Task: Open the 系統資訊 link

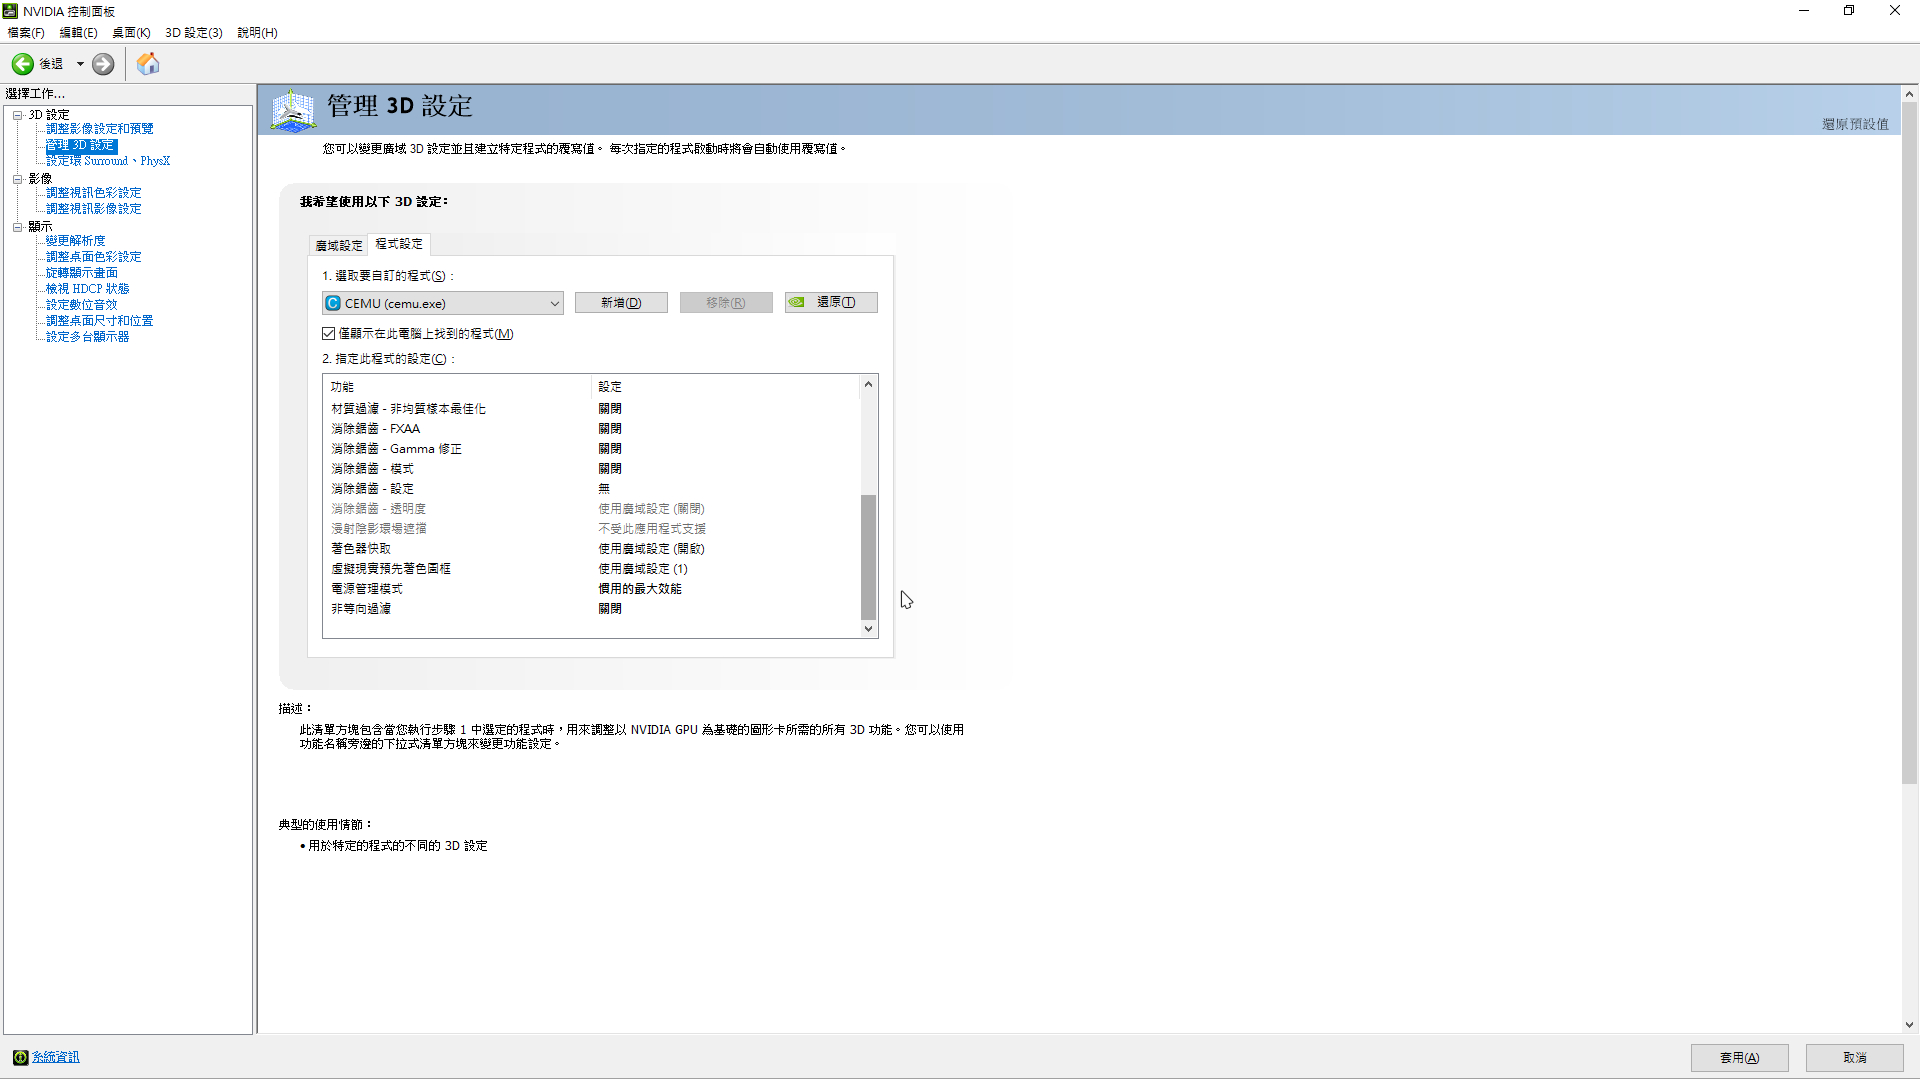Action: (x=56, y=1057)
